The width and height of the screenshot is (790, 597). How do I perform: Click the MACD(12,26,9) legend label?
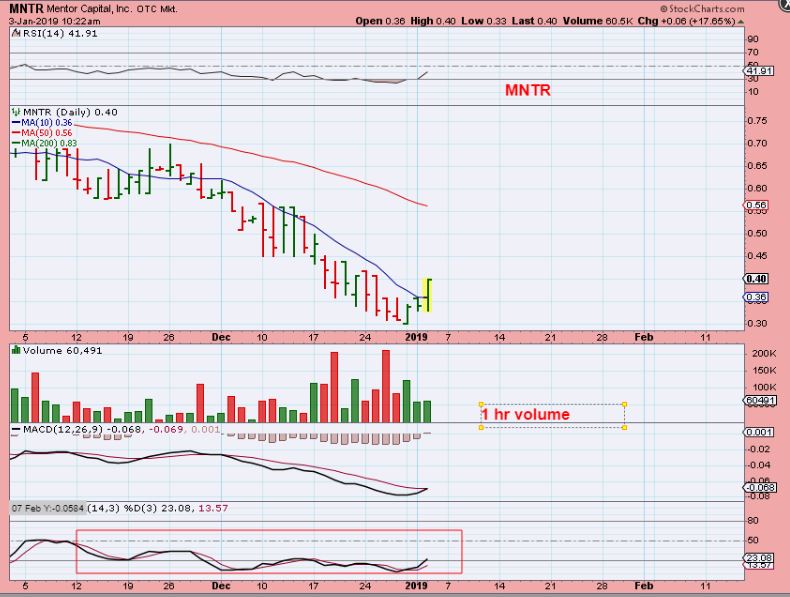tap(63, 429)
